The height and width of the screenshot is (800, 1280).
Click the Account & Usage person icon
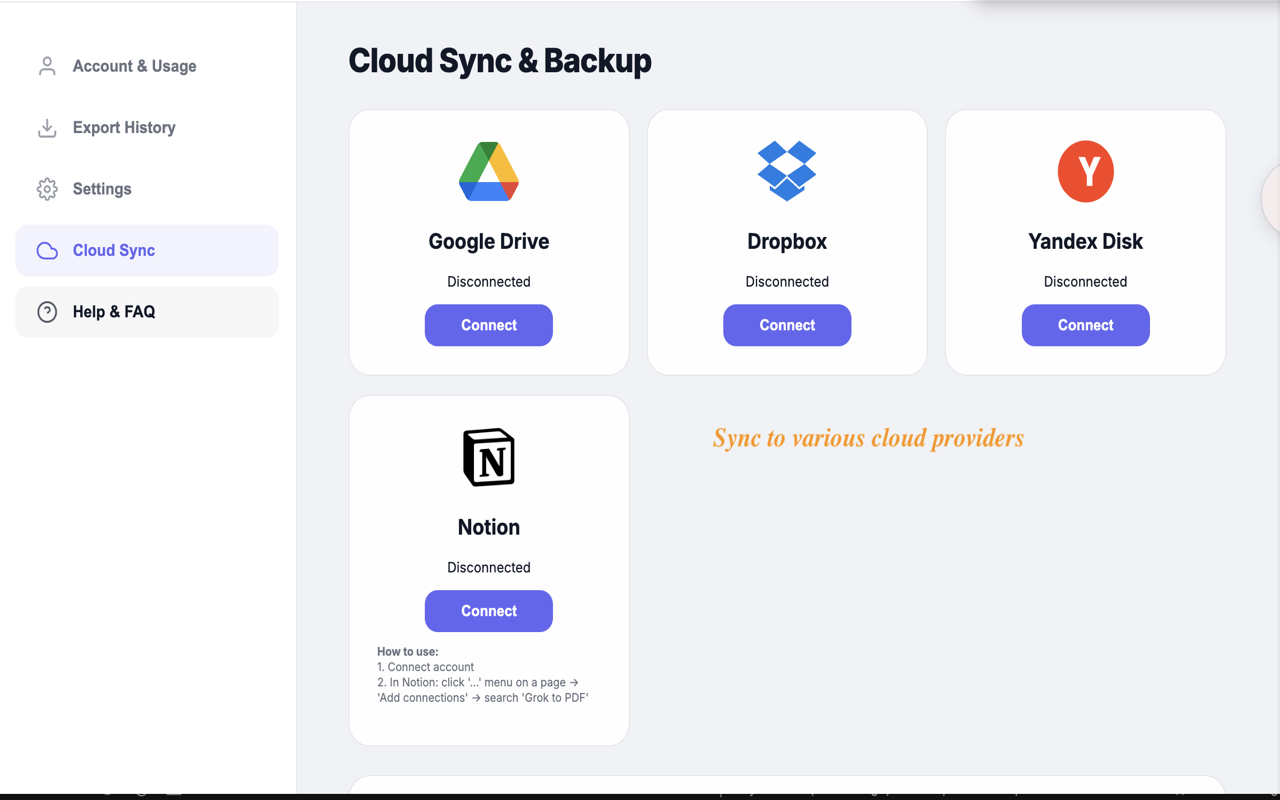(47, 66)
